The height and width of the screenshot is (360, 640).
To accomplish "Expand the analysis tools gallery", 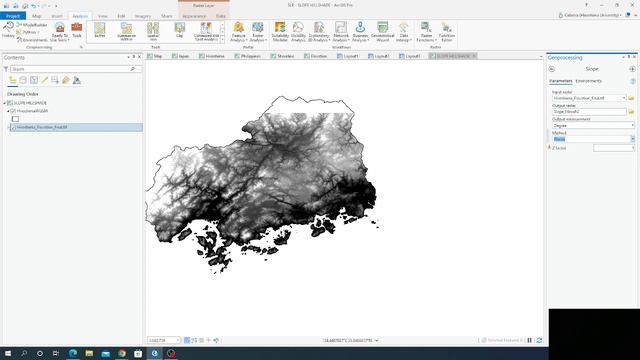I will click(222, 40).
